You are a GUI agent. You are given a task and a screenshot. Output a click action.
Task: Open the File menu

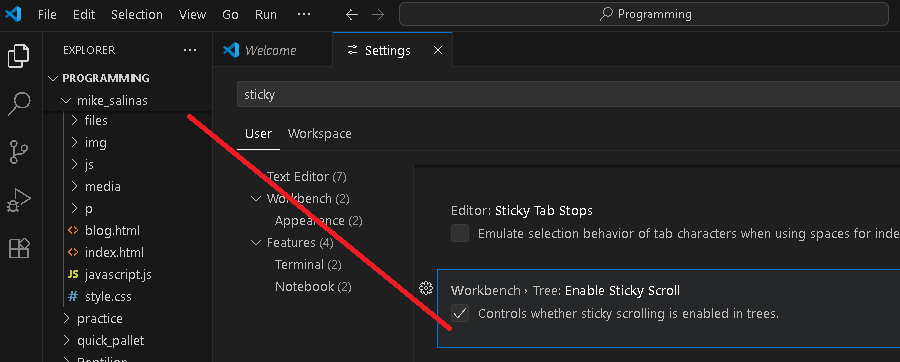coord(47,15)
